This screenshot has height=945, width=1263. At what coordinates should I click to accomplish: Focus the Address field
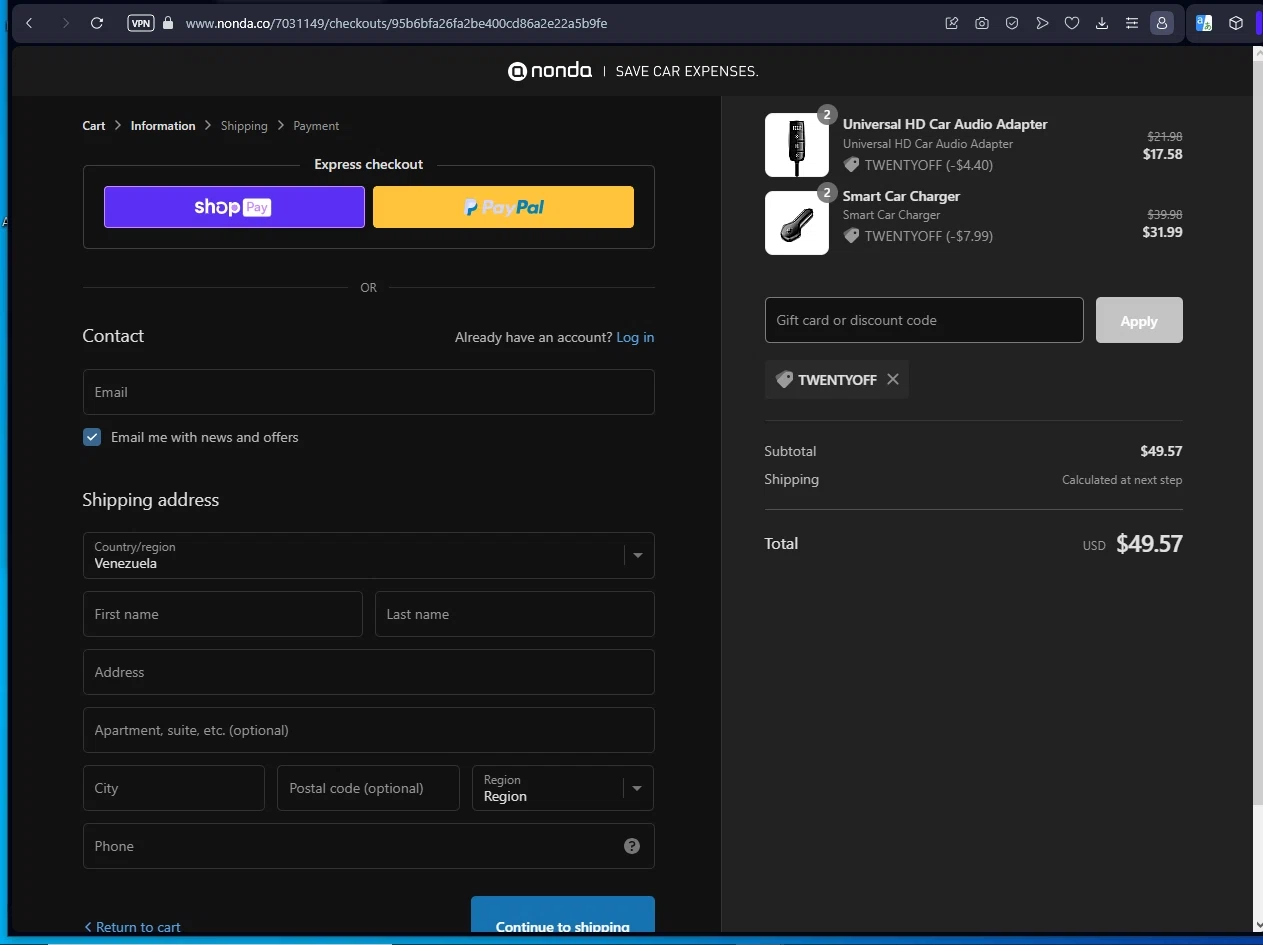pyautogui.click(x=368, y=672)
